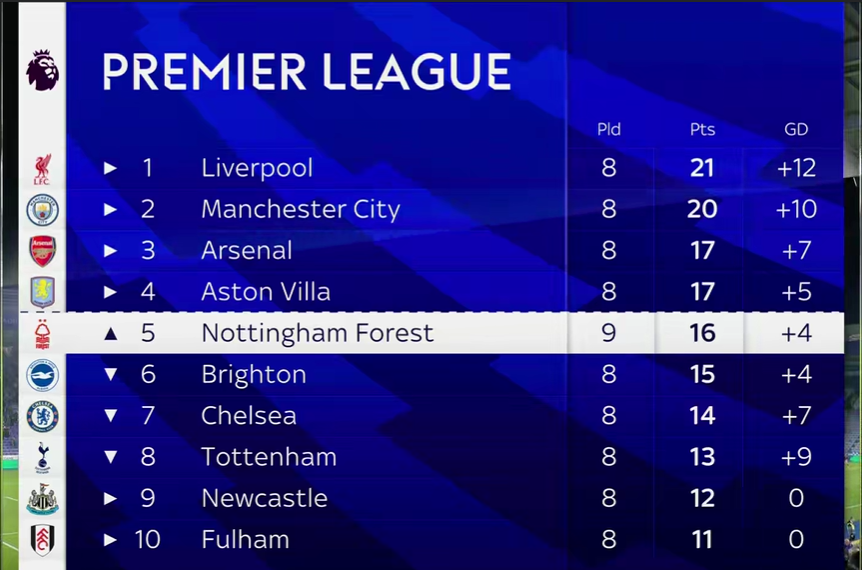Viewport: 862px width, 570px height.
Task: Select the Brighton seagull badge
Action: tap(42, 375)
